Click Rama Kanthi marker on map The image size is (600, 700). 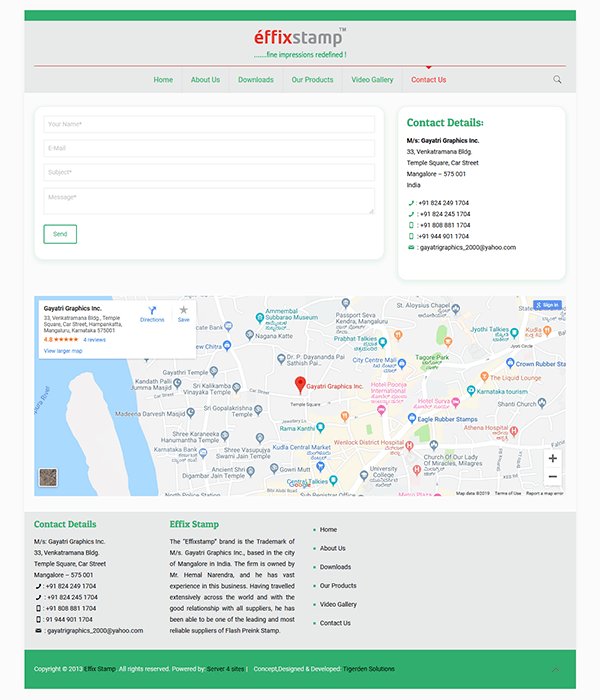(320, 428)
